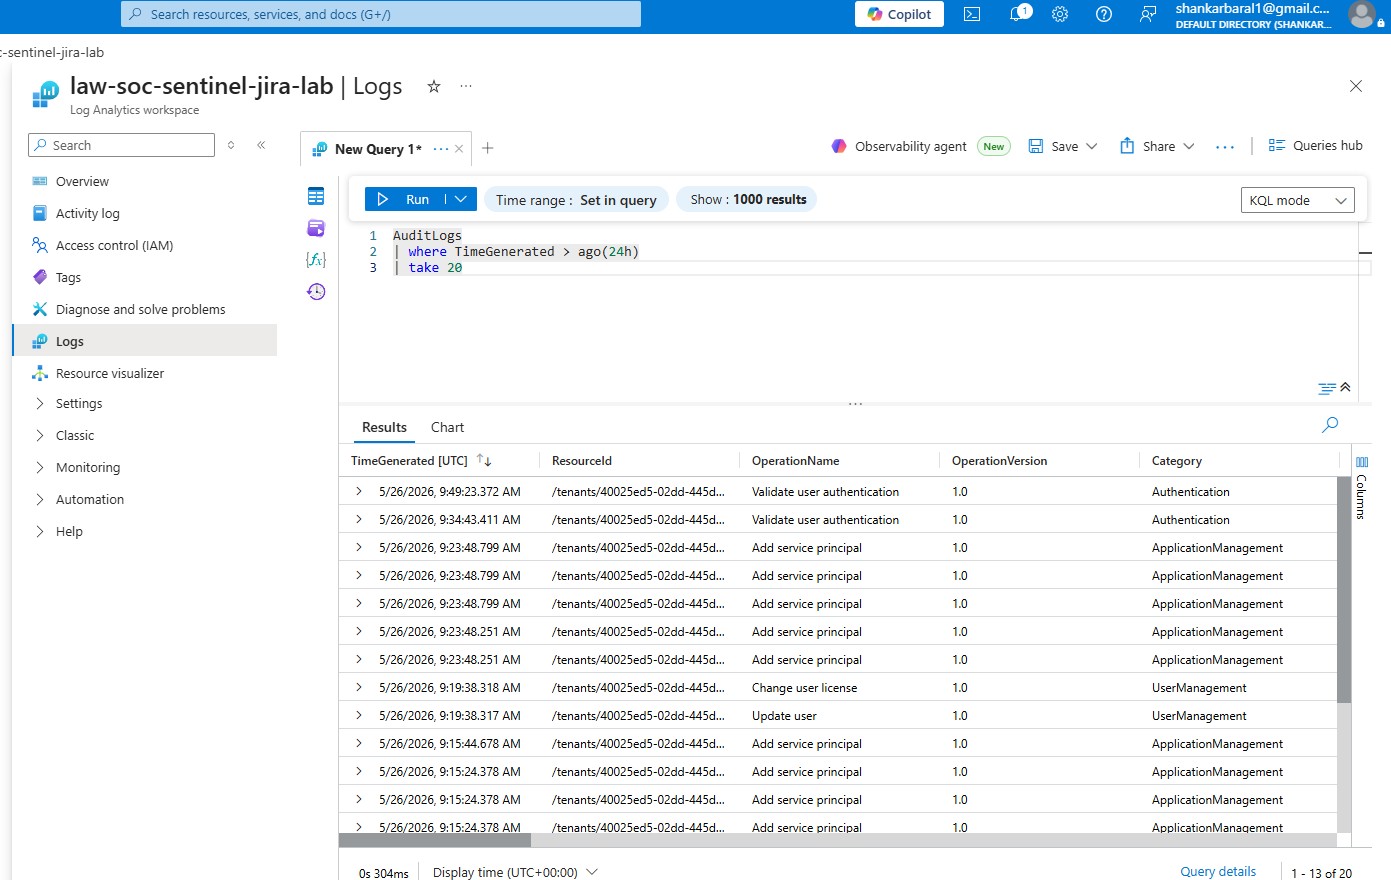The width and height of the screenshot is (1391, 880).
Task: Click the sidebar Search field
Action: click(x=121, y=145)
